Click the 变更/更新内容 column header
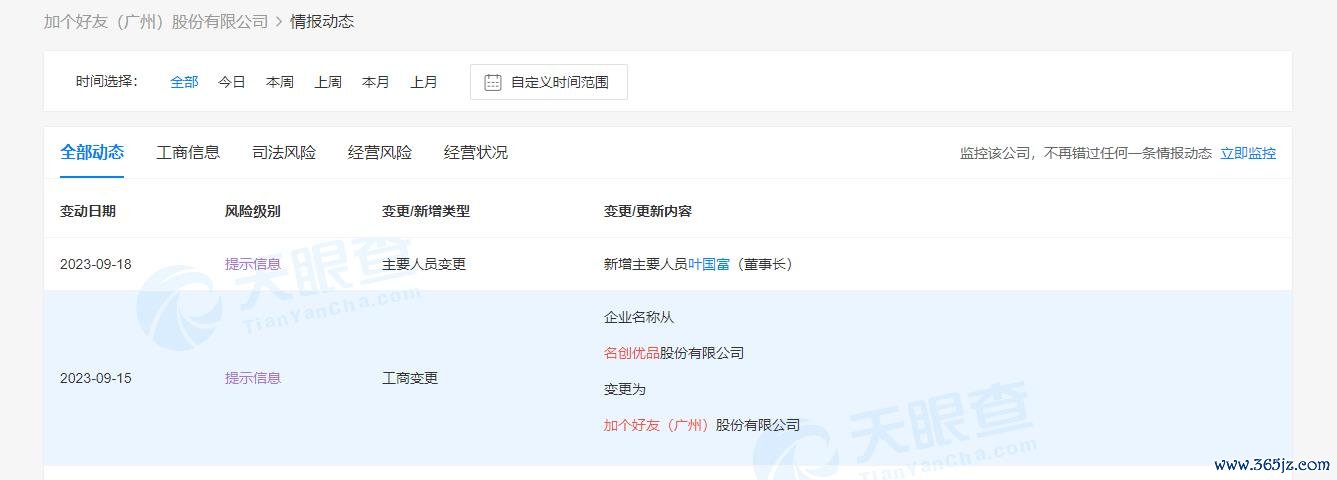Screen dimensions: 1337x480 [x=648, y=211]
